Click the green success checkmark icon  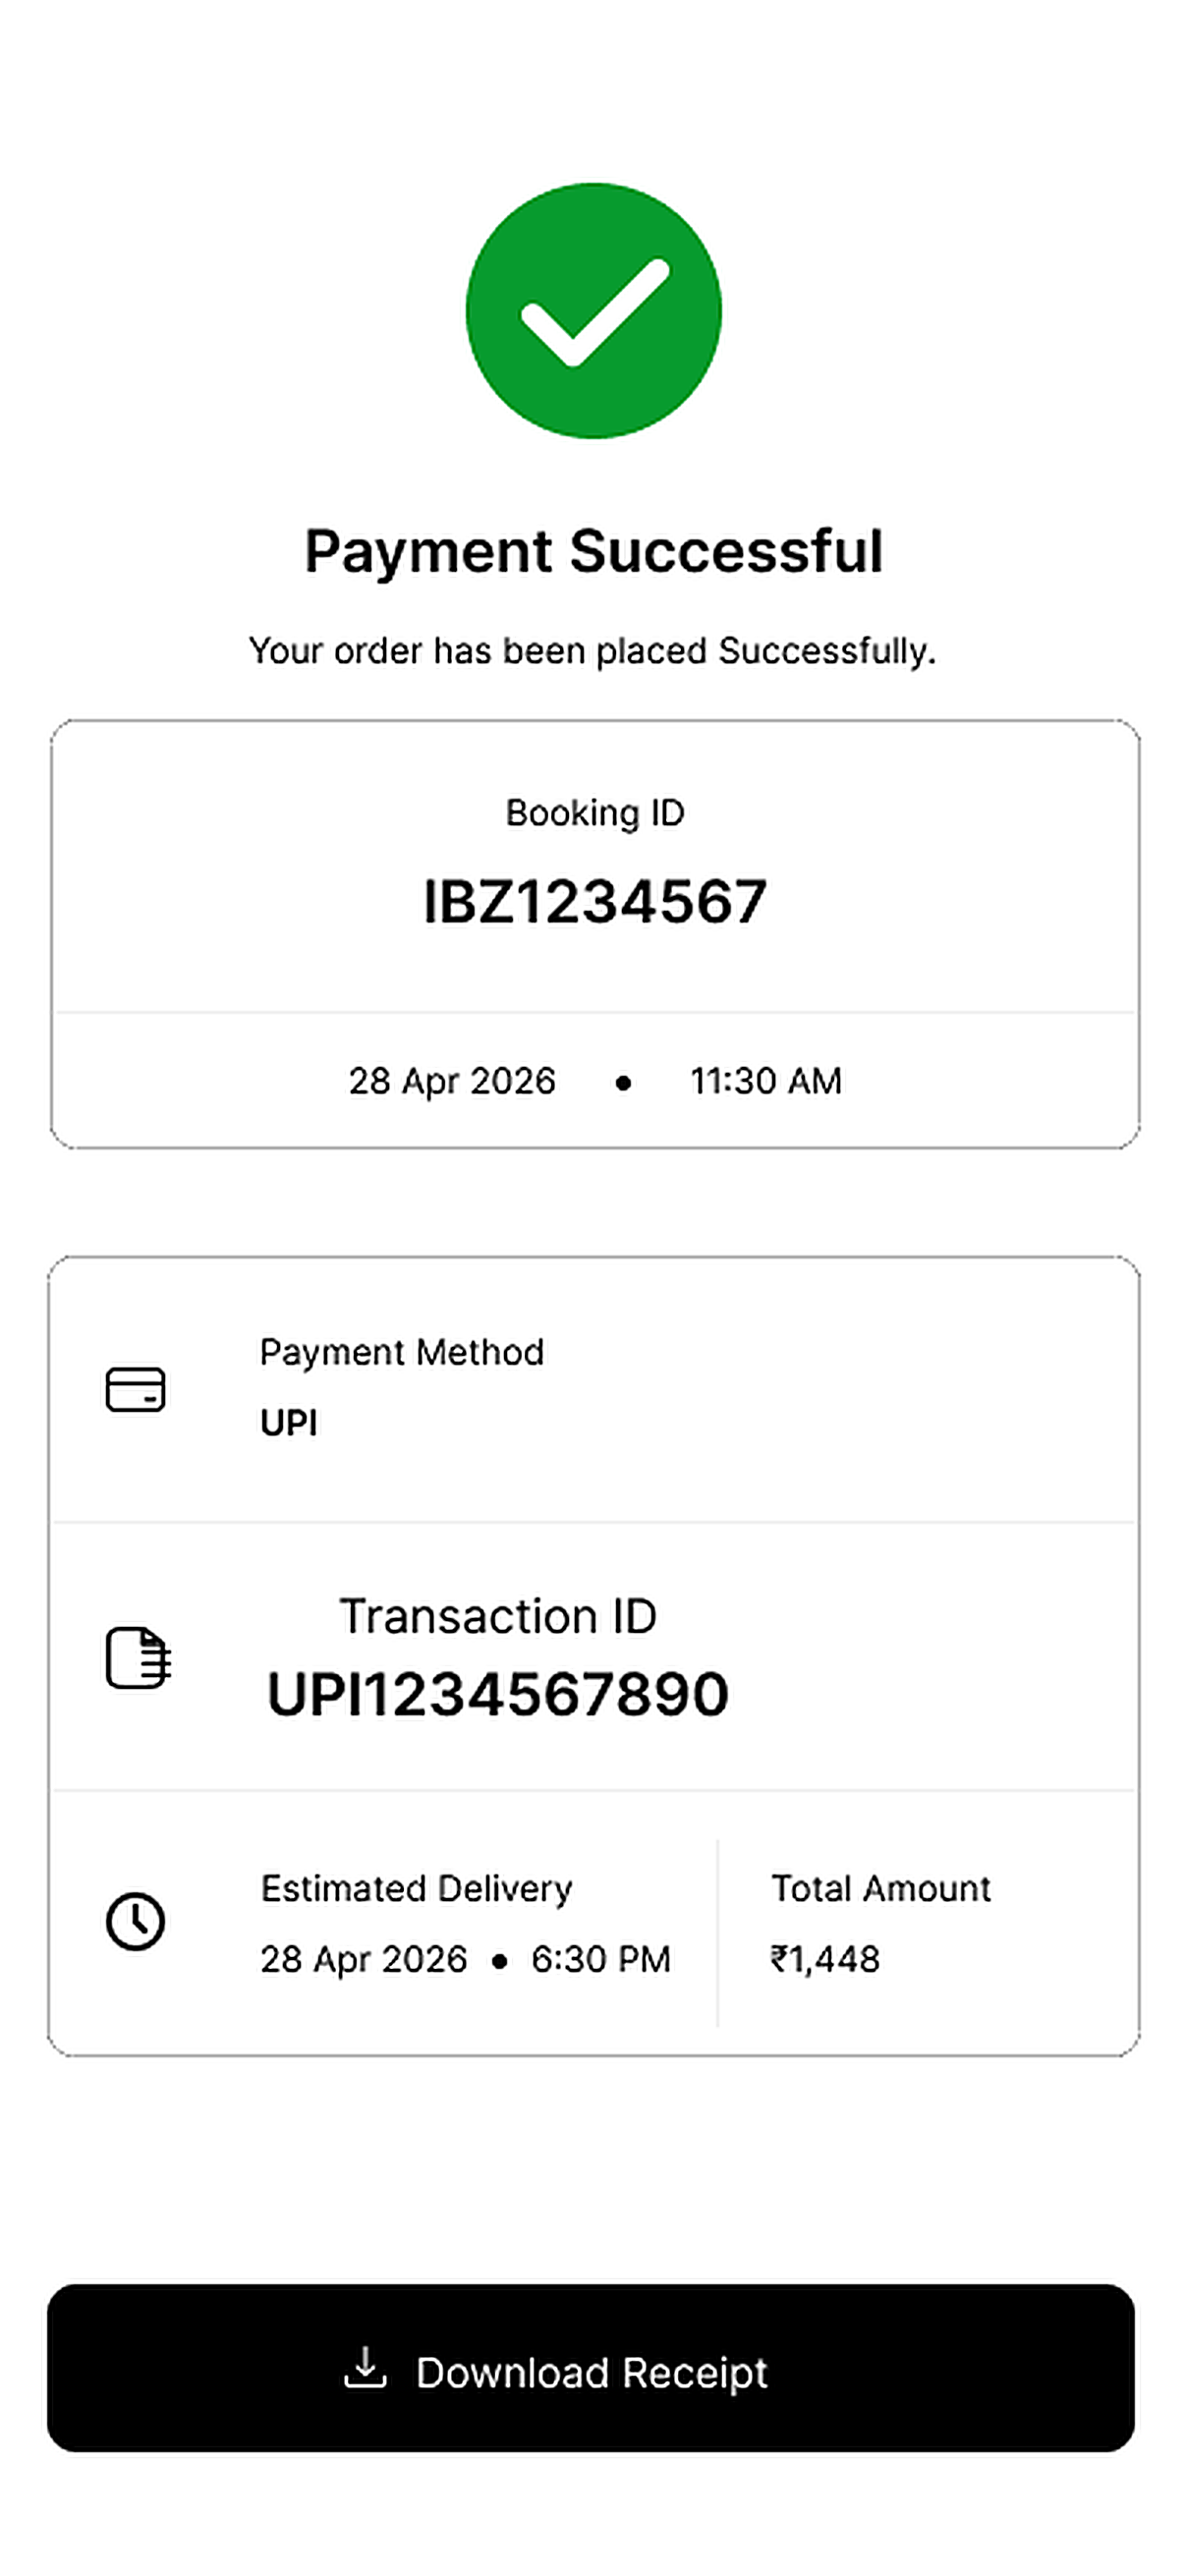[x=593, y=310]
